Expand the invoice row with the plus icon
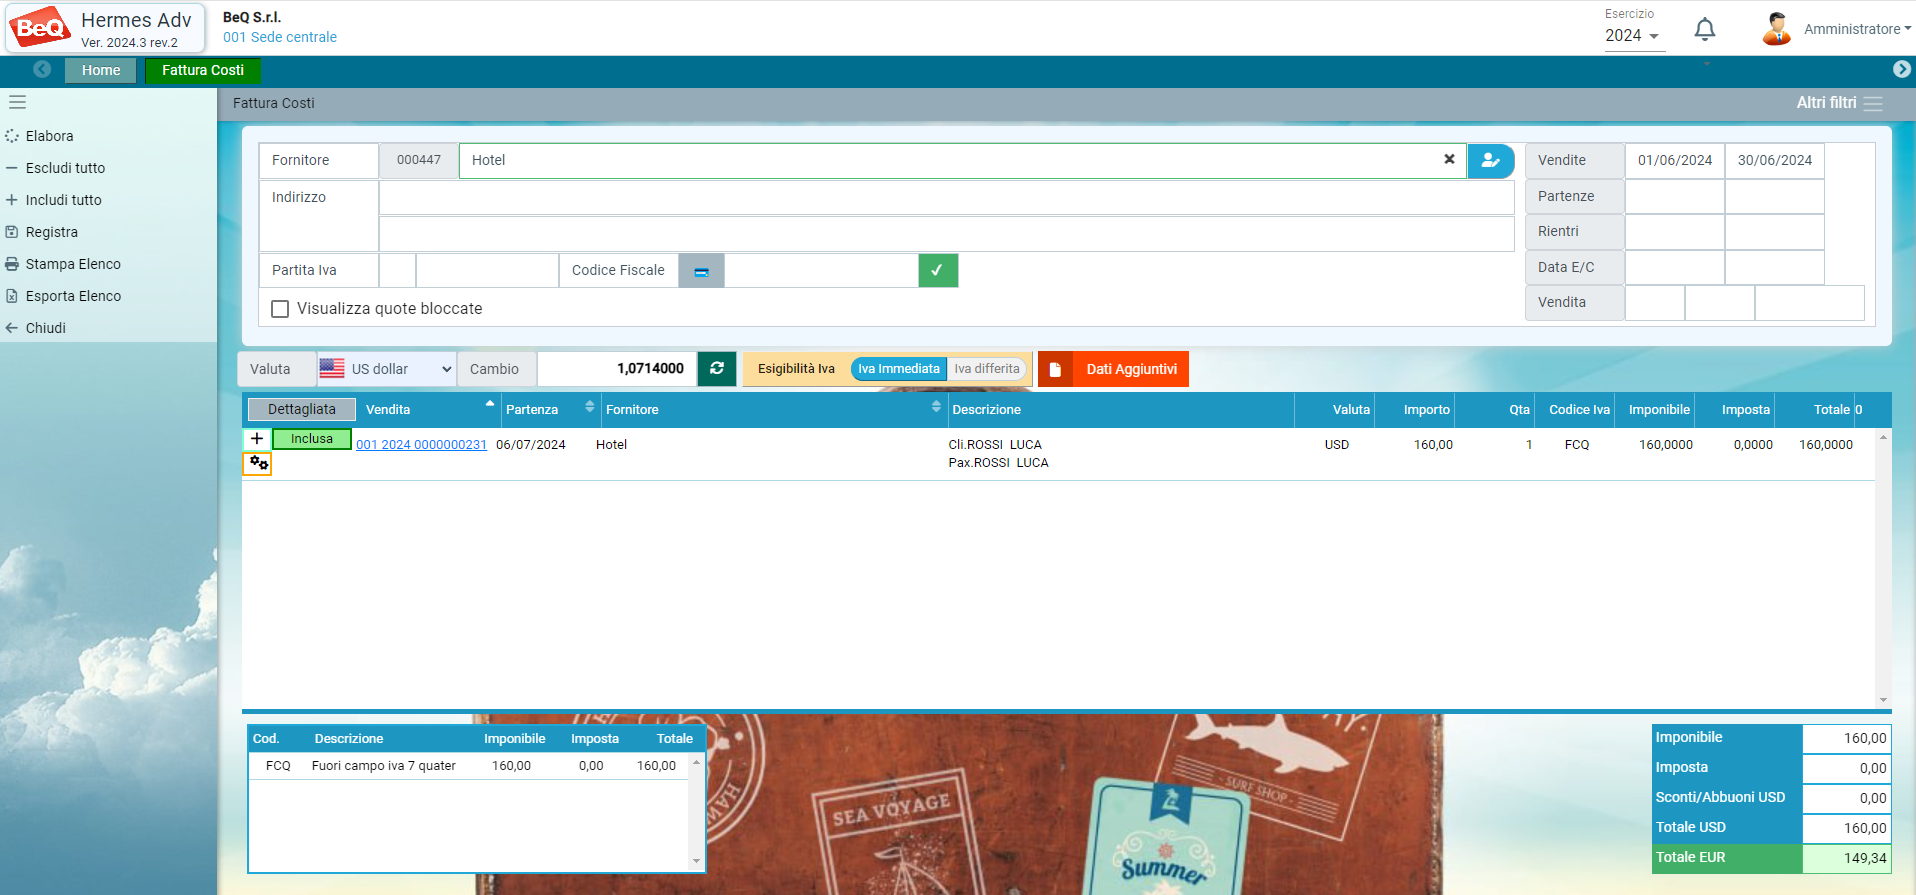This screenshot has height=895, width=1916. click(x=257, y=439)
